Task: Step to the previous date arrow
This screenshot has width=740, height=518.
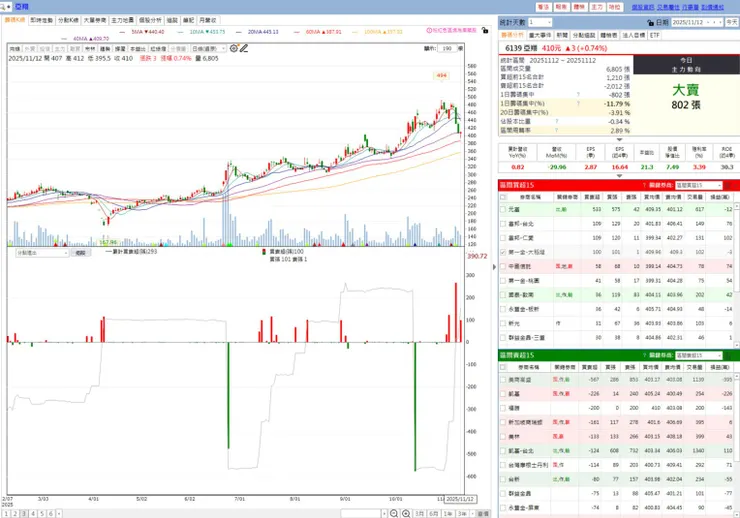Action: click(x=715, y=22)
